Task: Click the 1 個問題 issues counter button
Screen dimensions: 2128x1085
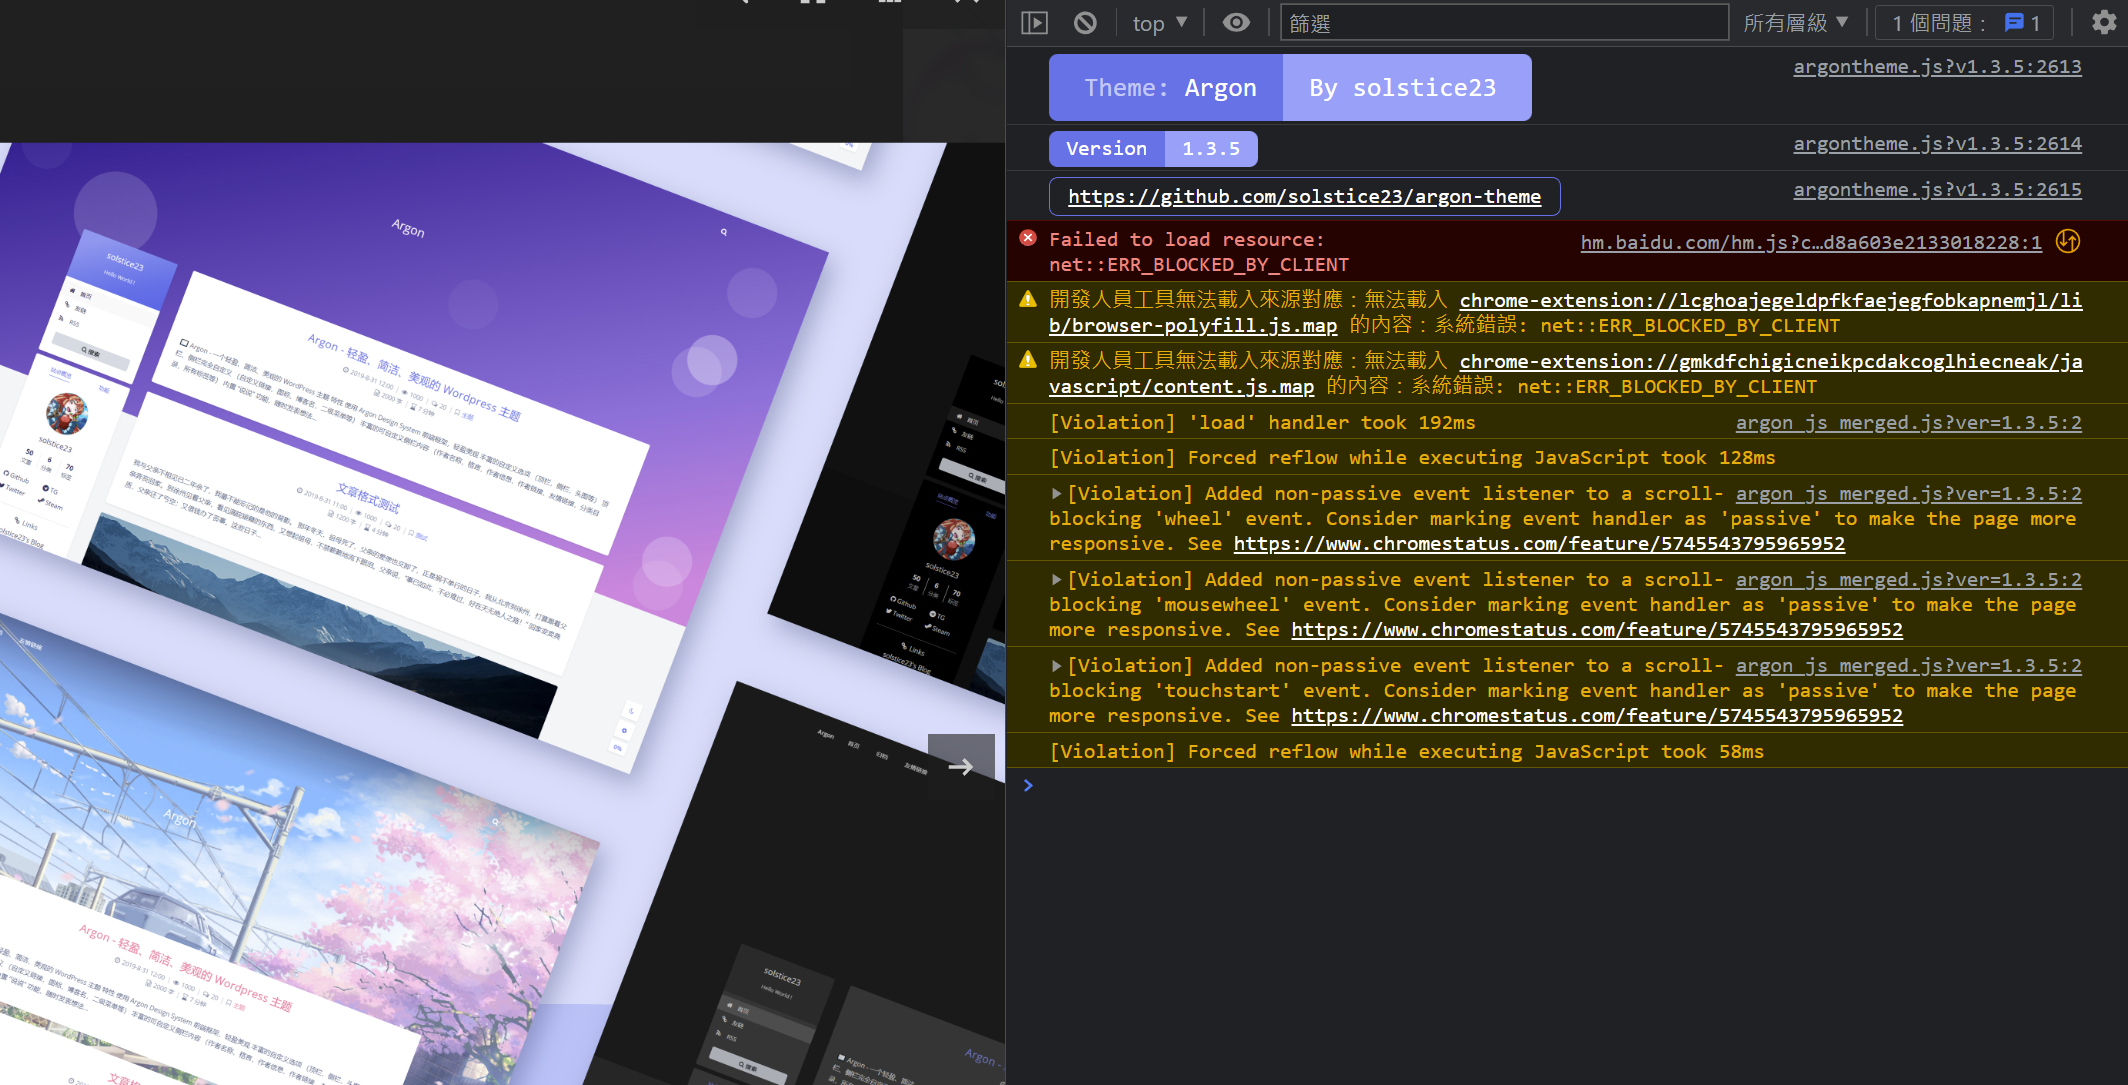Action: 1964,22
